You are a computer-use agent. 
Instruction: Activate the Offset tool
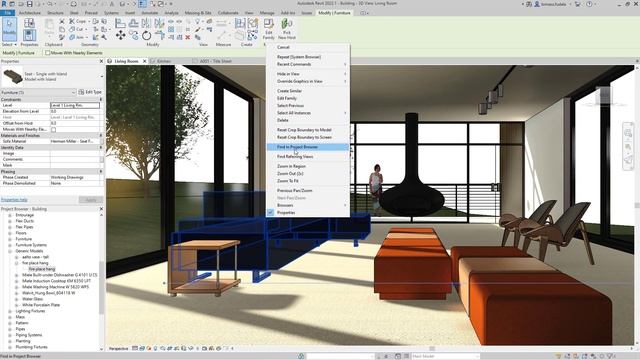point(133,23)
